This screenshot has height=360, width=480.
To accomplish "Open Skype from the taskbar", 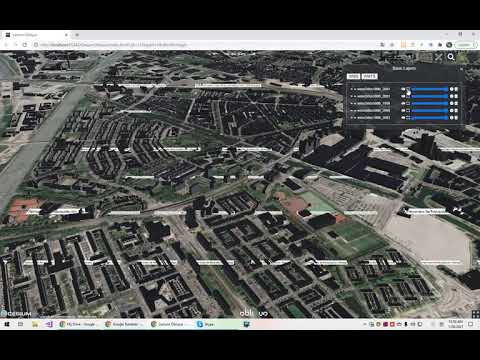I will 206,324.
